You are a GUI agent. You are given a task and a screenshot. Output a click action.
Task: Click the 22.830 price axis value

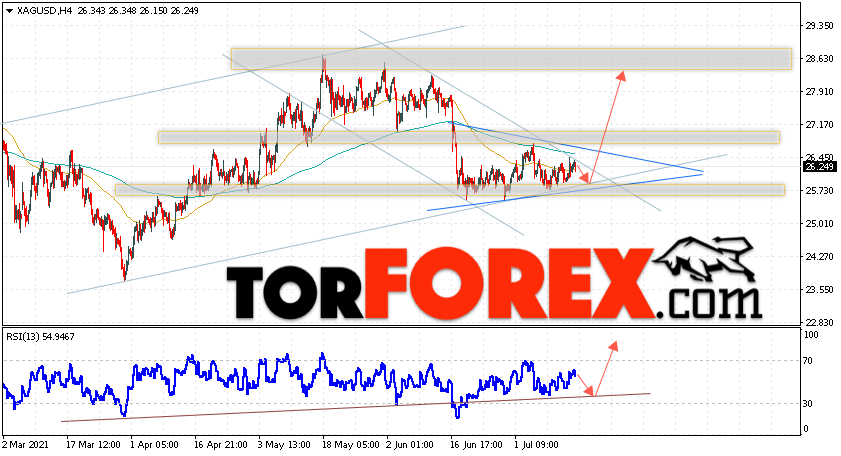tap(819, 322)
